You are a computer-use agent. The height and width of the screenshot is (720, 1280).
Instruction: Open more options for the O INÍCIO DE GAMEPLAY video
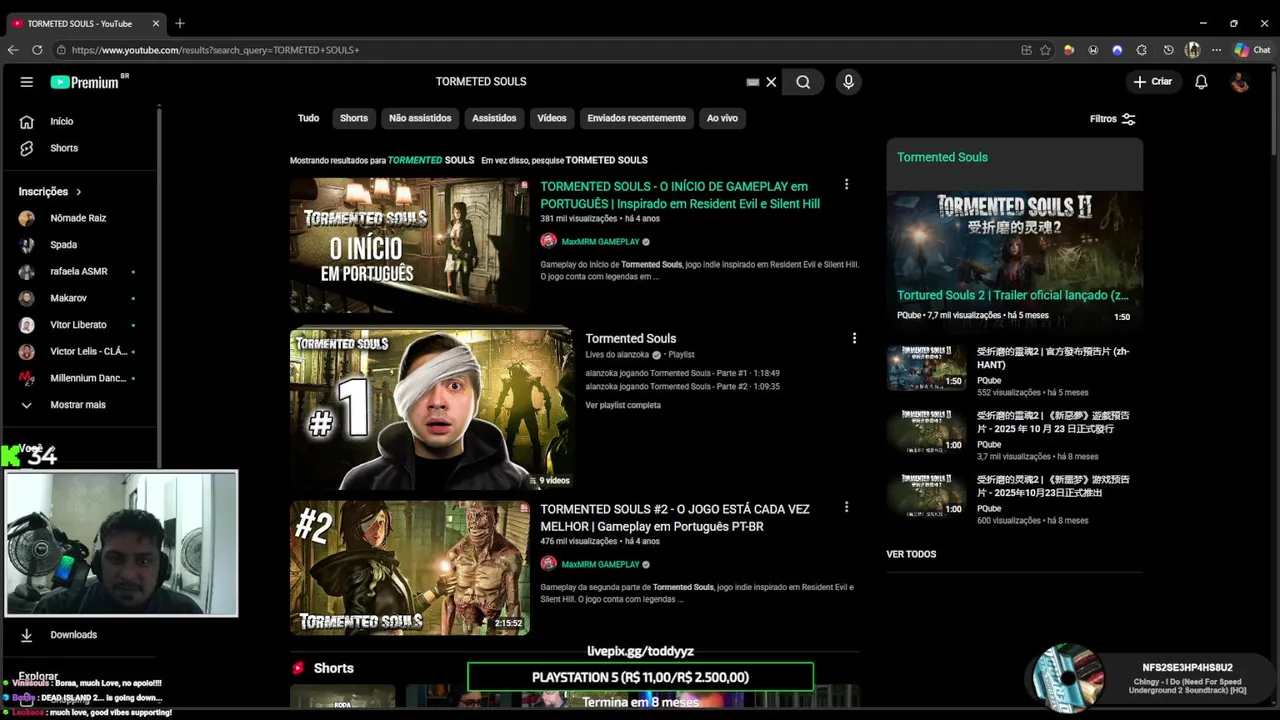(846, 184)
